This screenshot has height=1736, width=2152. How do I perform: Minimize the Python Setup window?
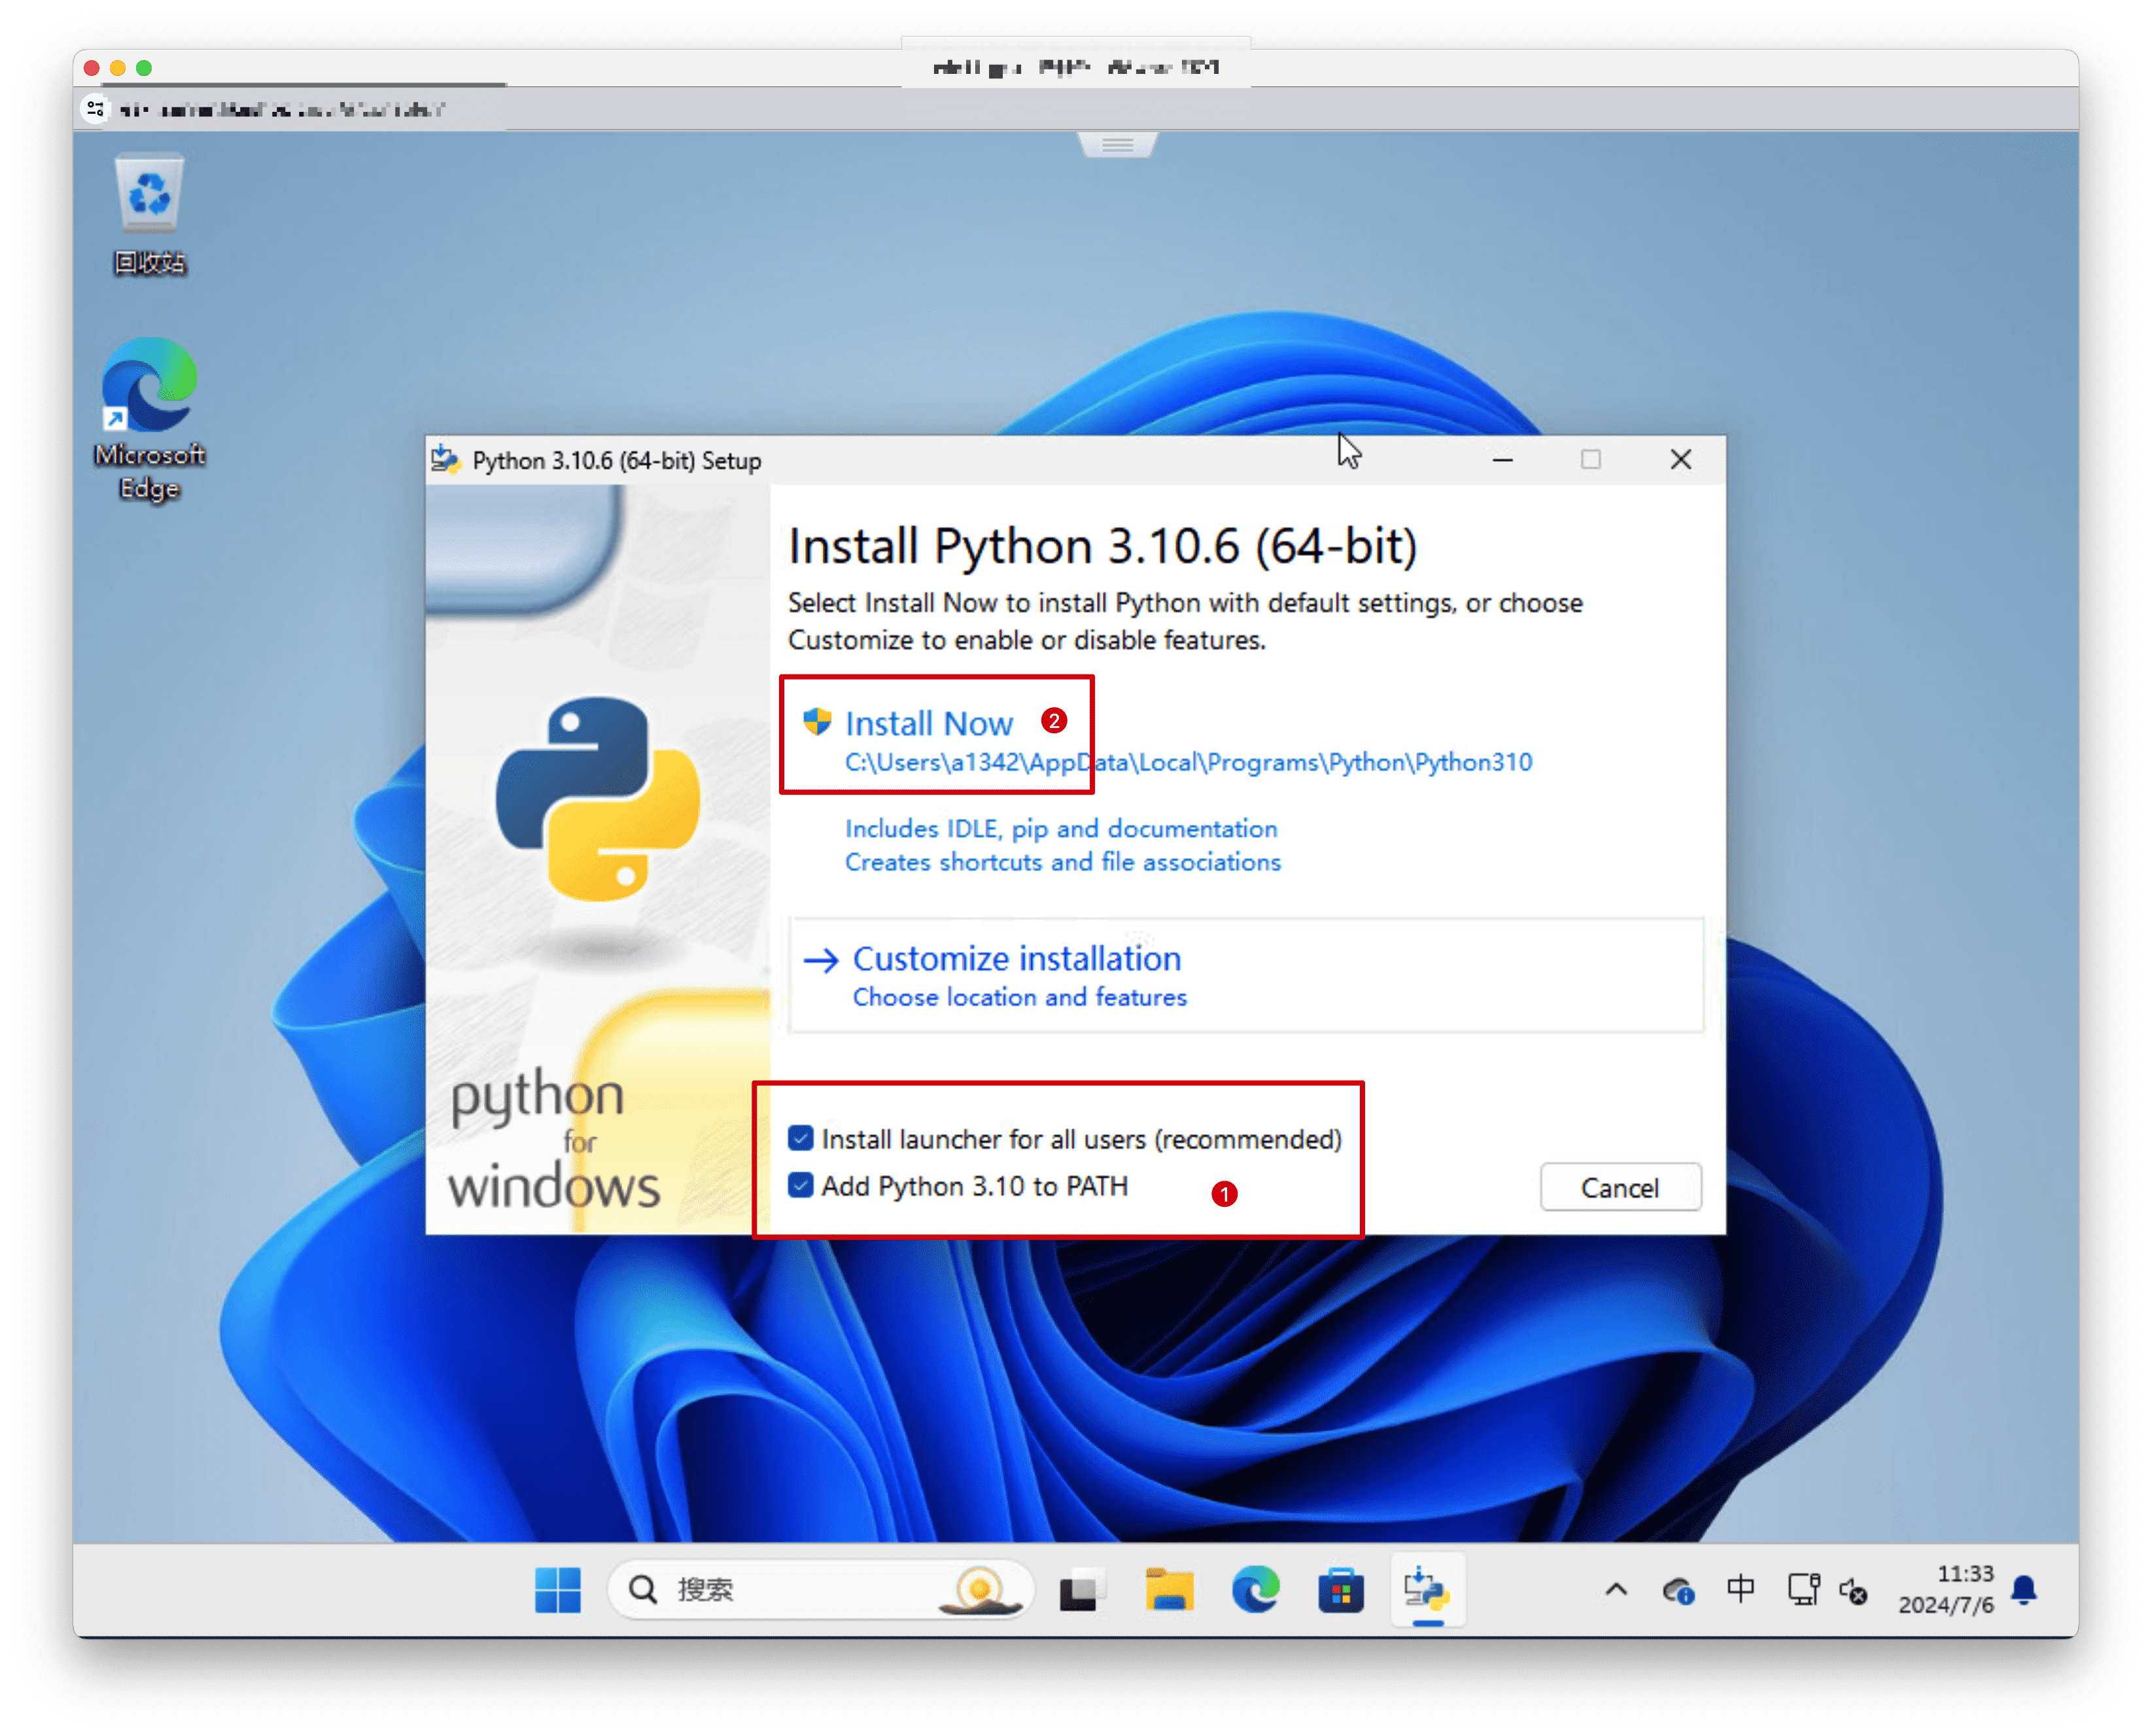click(x=1502, y=459)
